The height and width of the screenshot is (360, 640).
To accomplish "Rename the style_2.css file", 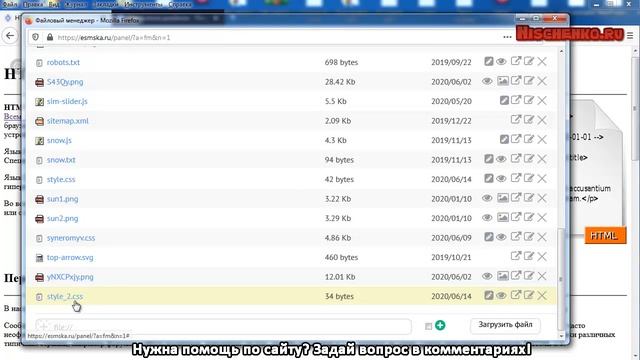I will pyautogui.click(x=529, y=296).
